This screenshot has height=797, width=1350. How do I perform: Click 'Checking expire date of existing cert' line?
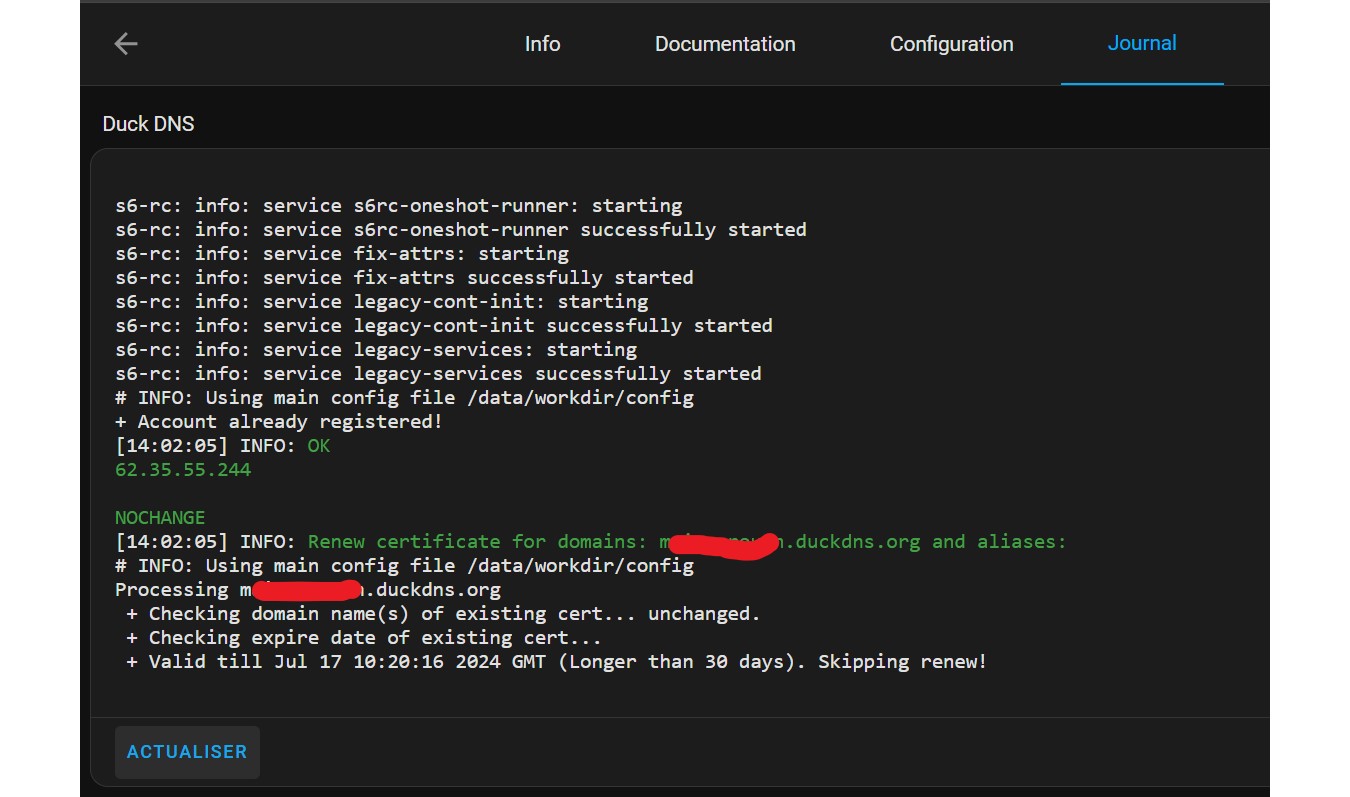point(364,638)
